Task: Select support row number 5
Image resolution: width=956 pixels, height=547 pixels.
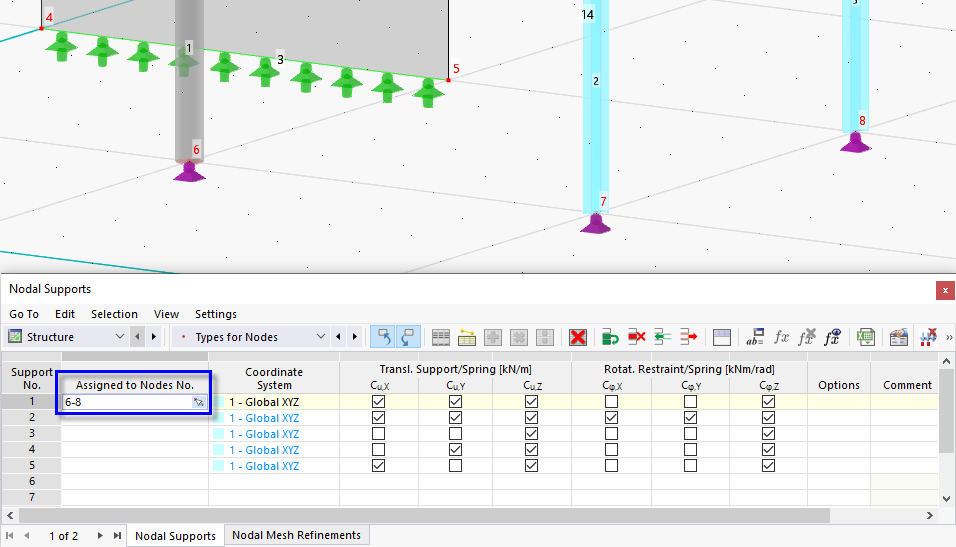Action: coord(32,465)
